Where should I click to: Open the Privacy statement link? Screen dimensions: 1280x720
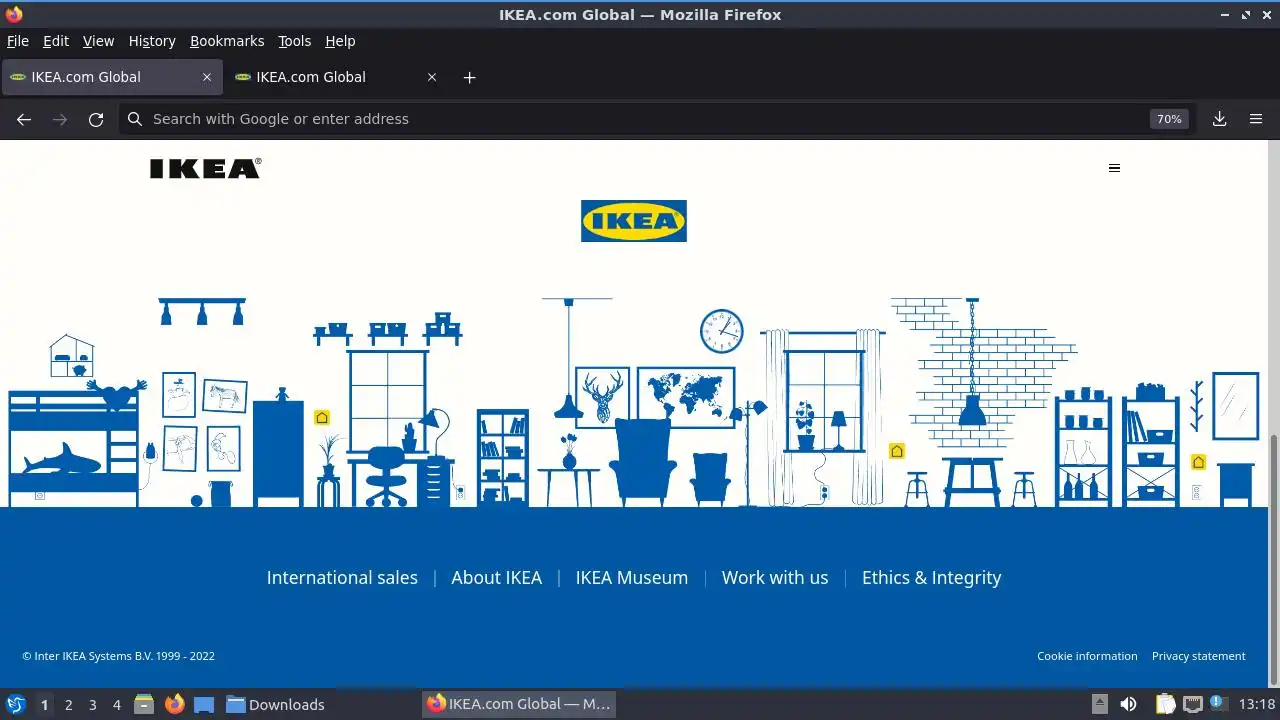coord(1199,656)
